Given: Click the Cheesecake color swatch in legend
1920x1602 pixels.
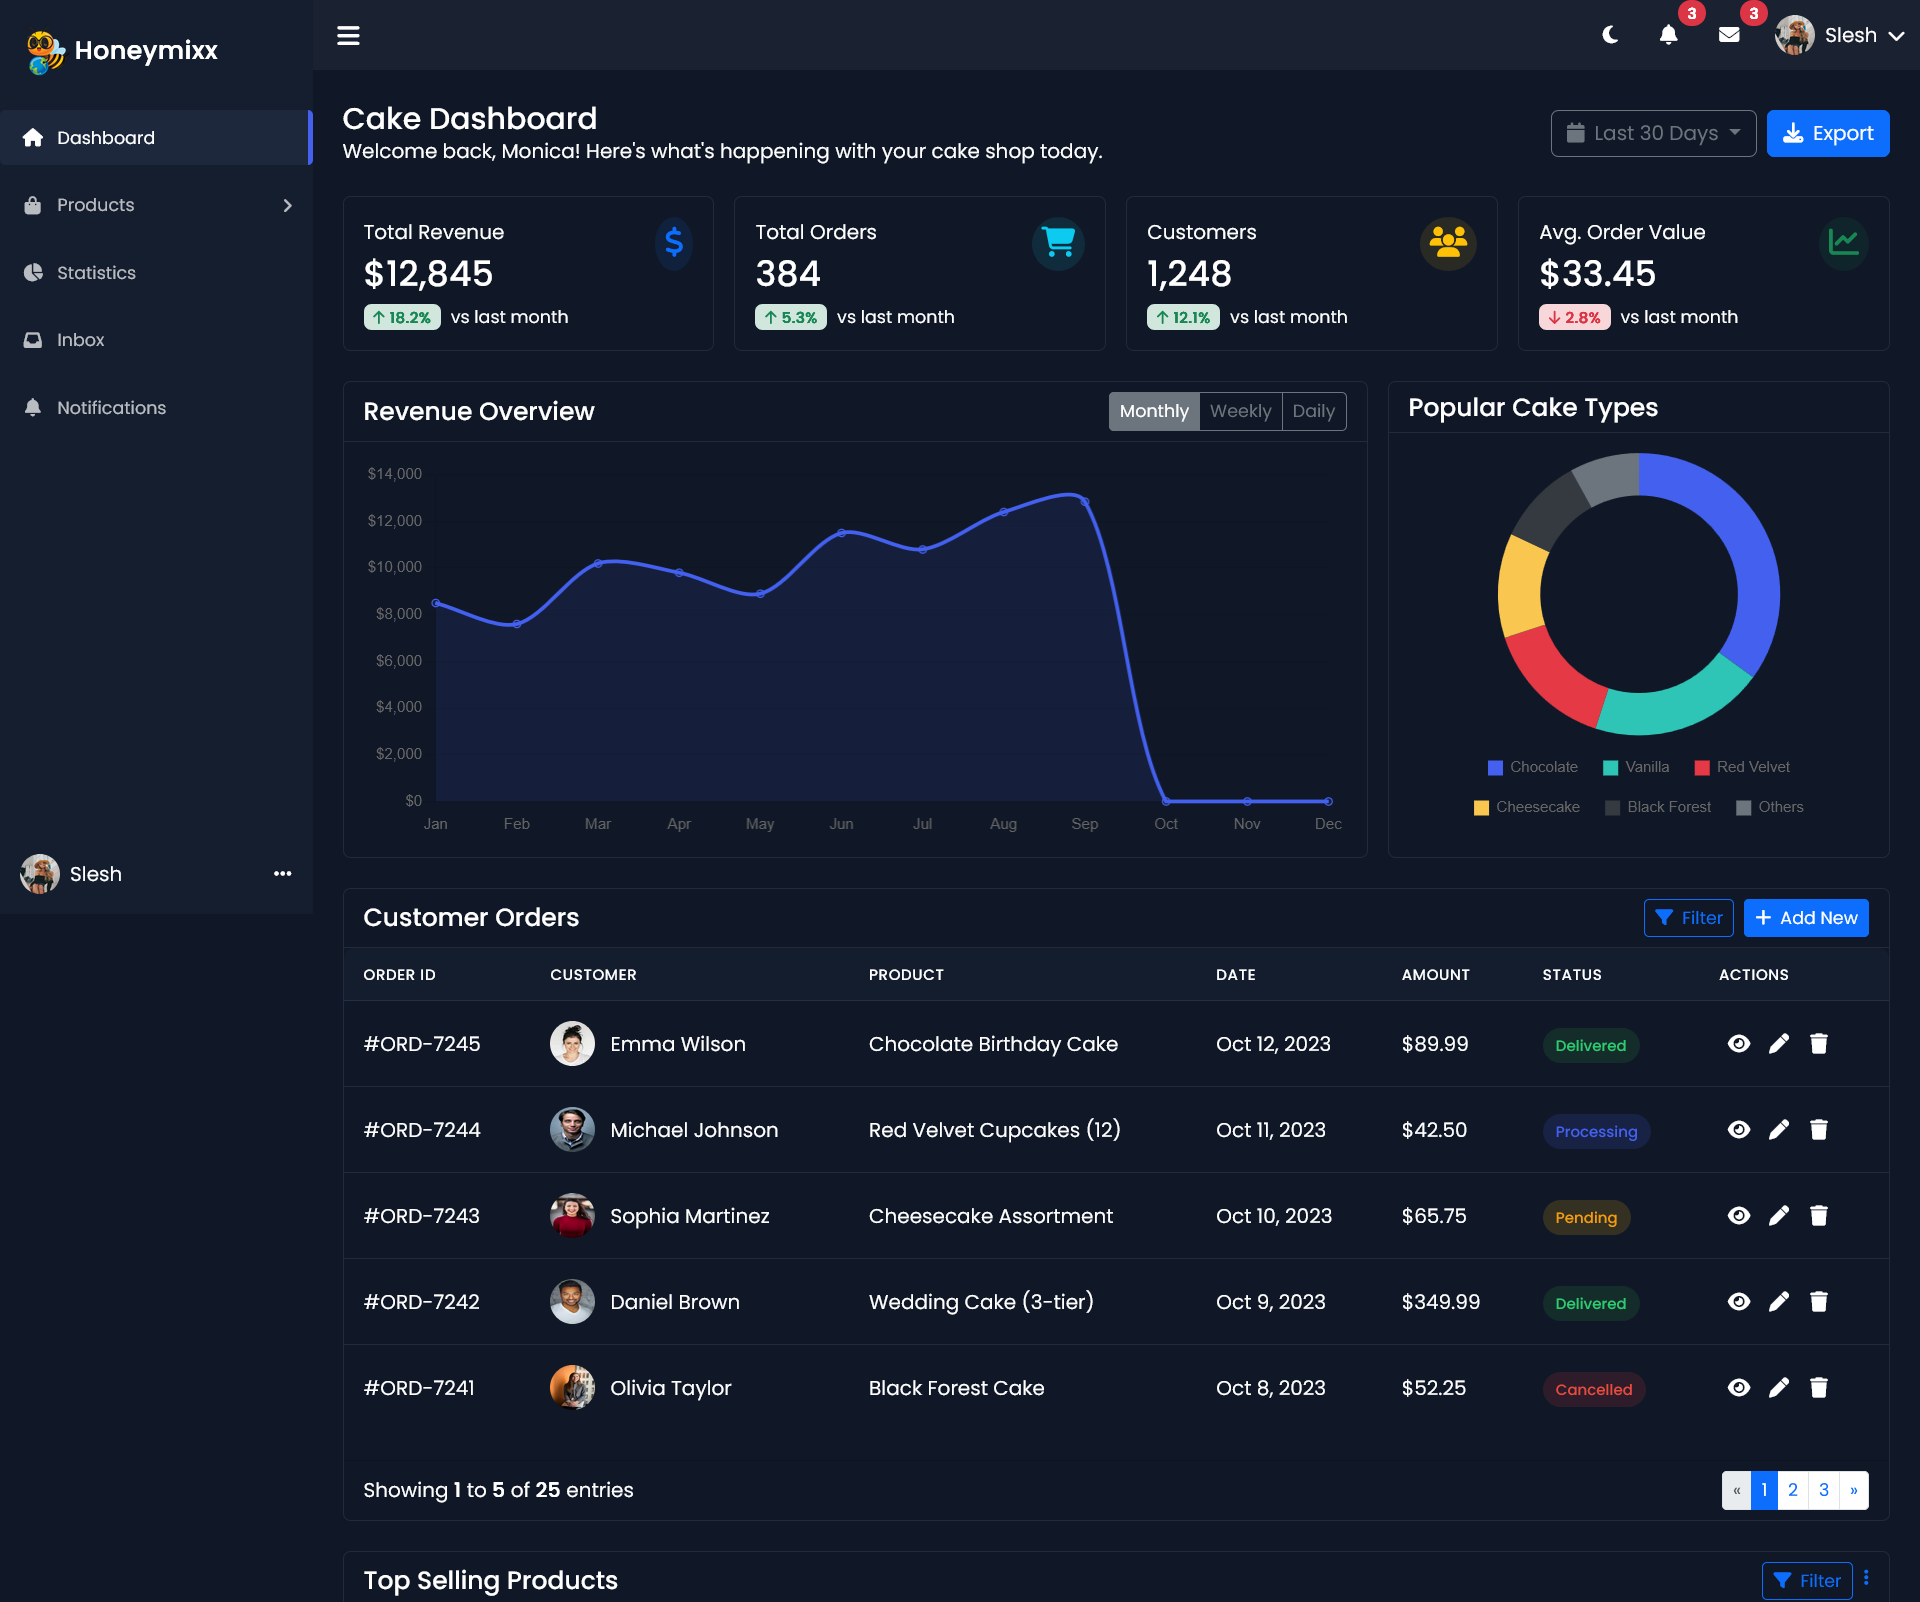Looking at the screenshot, I should pyautogui.click(x=1481, y=808).
